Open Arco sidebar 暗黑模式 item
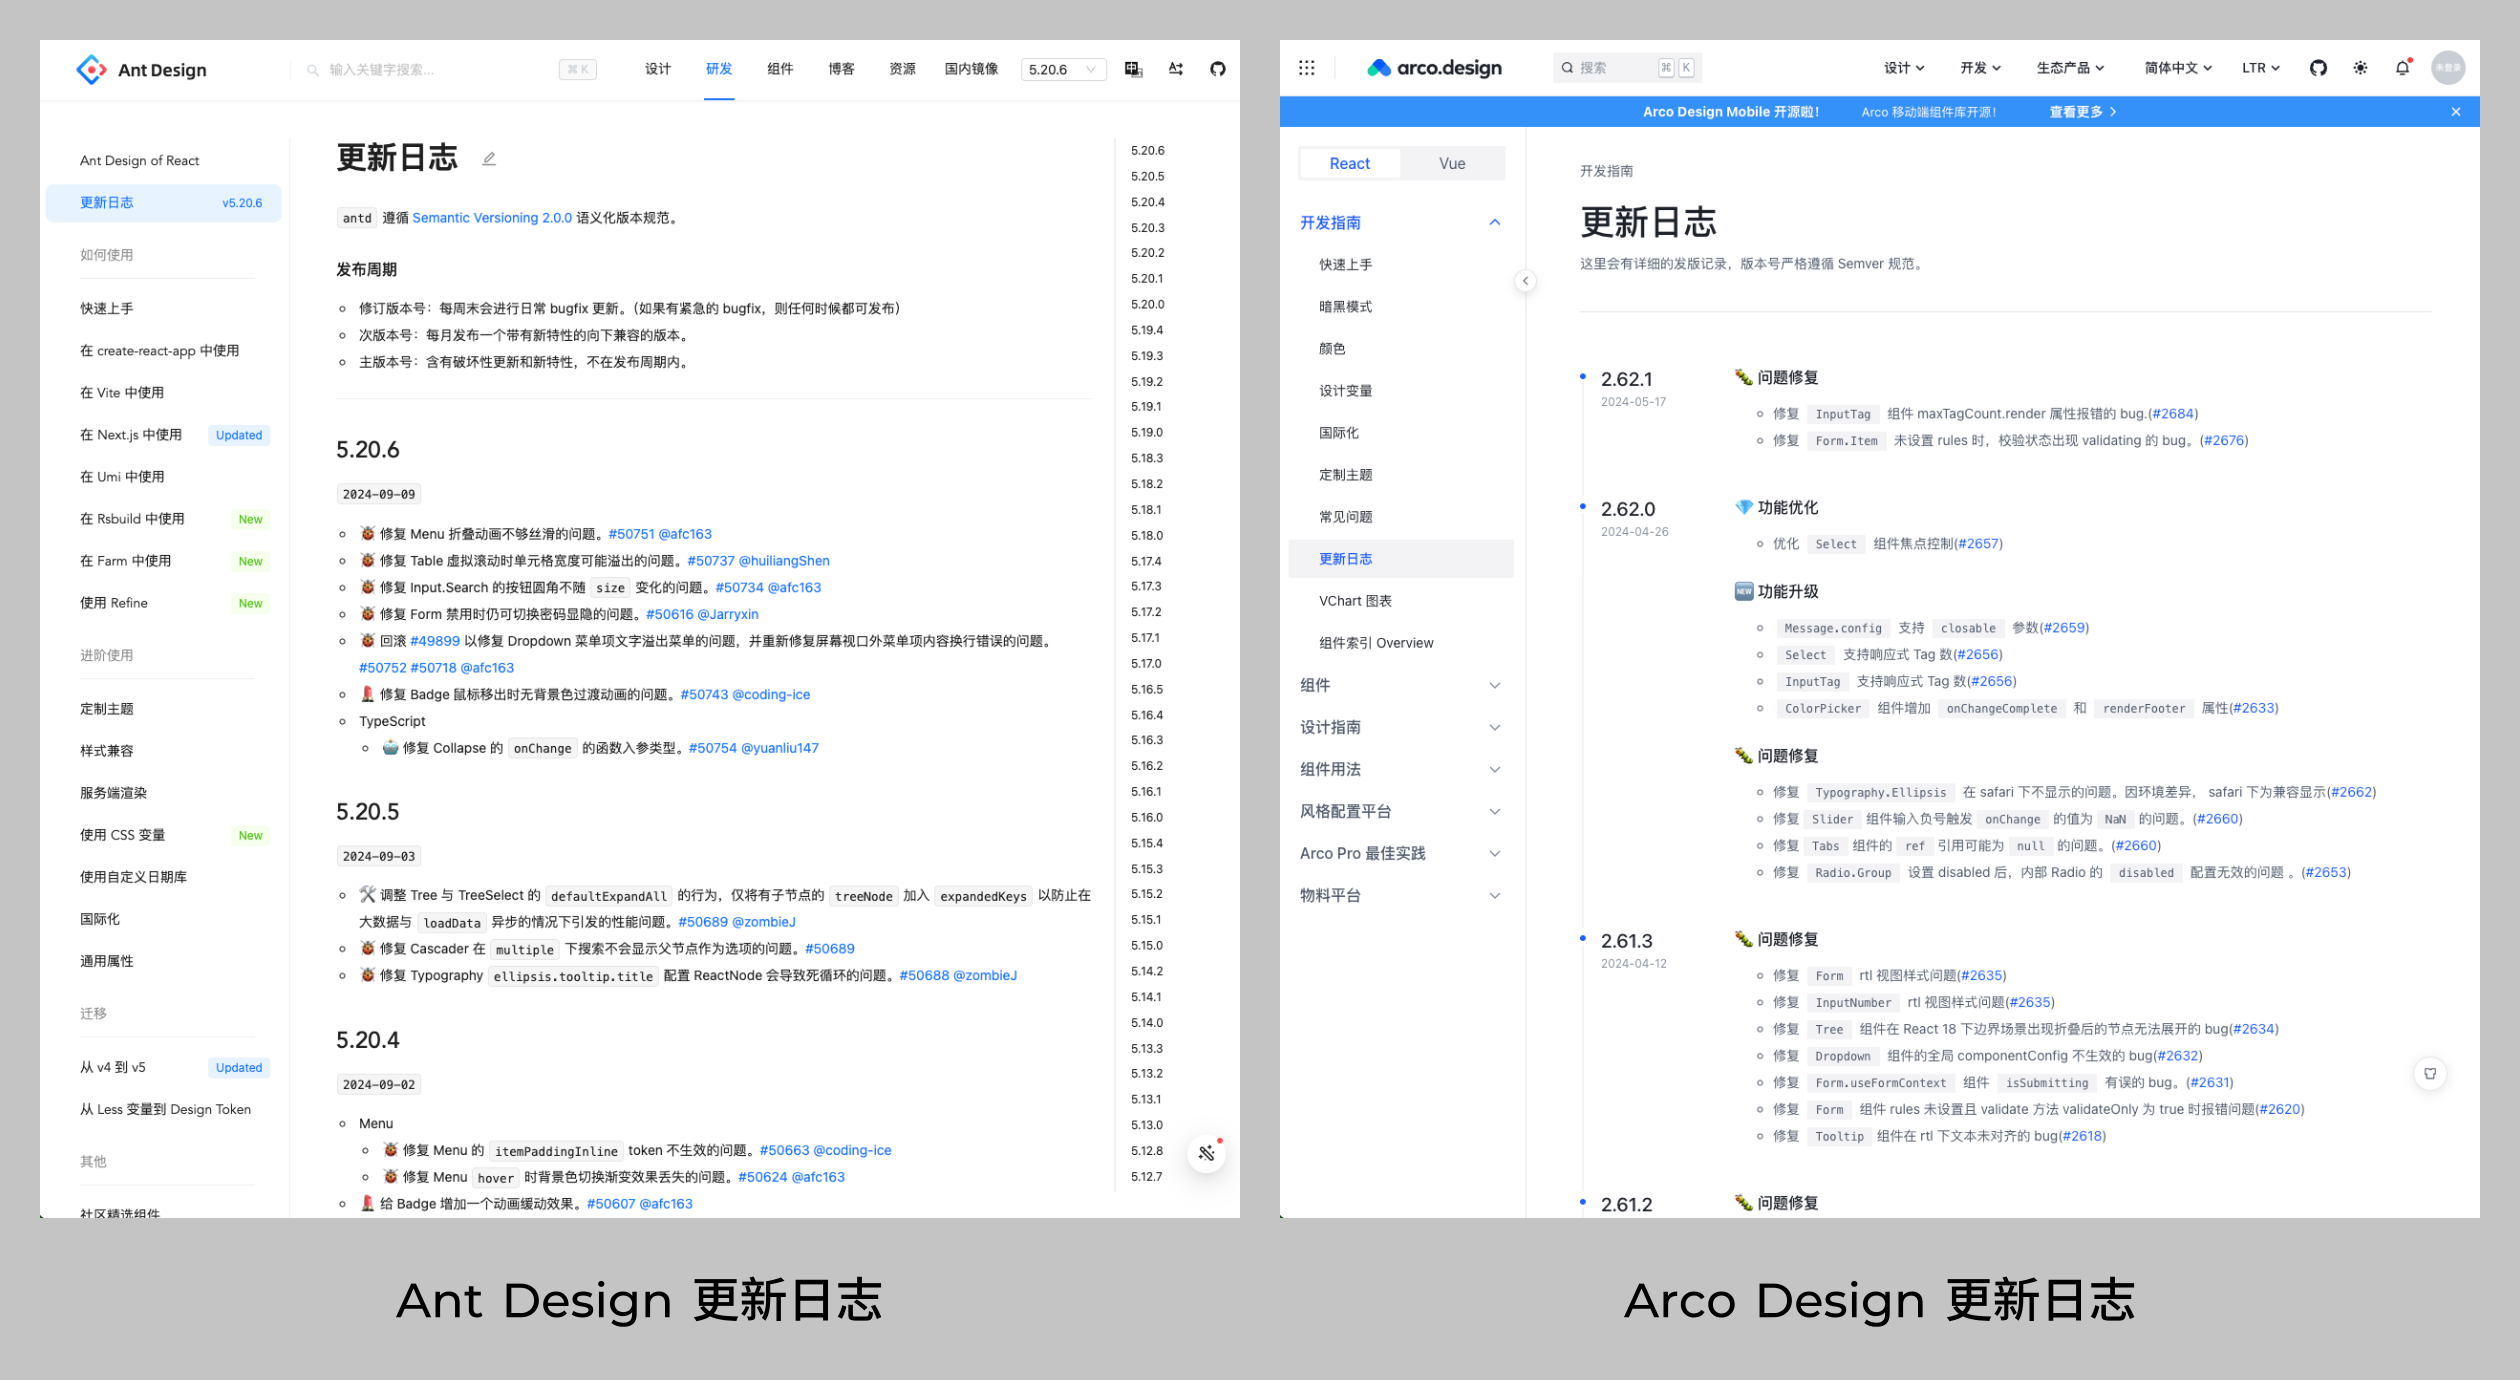Viewport: 2520px width, 1380px height. click(1400, 307)
